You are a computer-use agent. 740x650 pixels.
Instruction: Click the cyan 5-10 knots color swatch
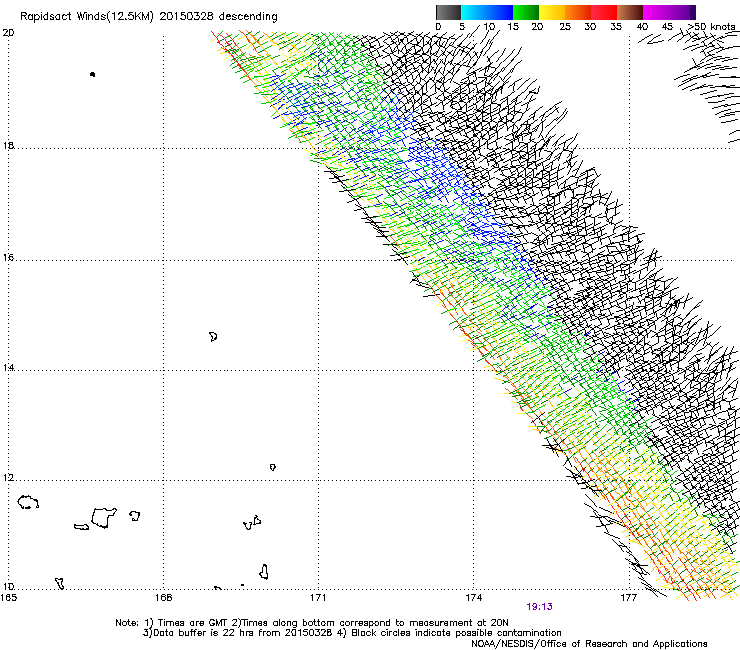(x=474, y=12)
